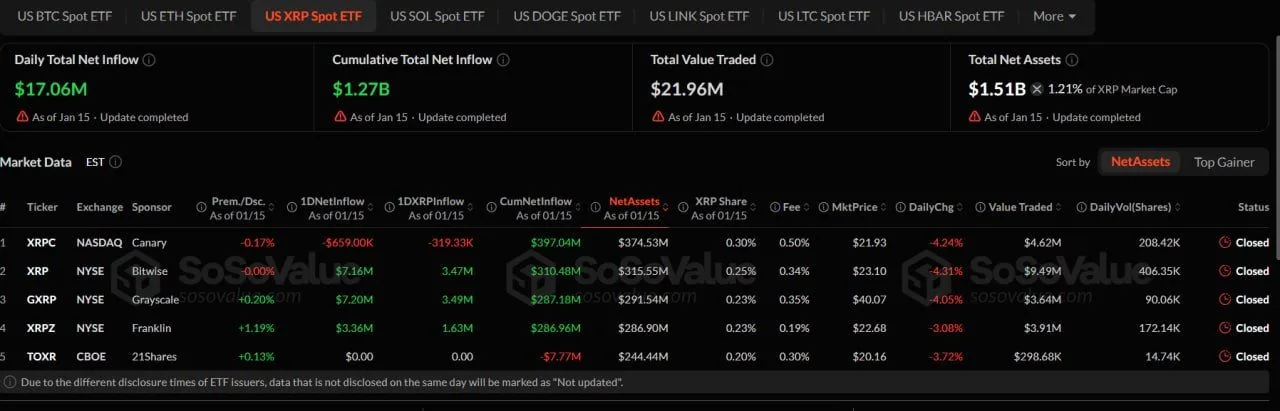This screenshot has height=411, width=1280.
Task: Click the EST timezone info icon
Action: [x=116, y=162]
